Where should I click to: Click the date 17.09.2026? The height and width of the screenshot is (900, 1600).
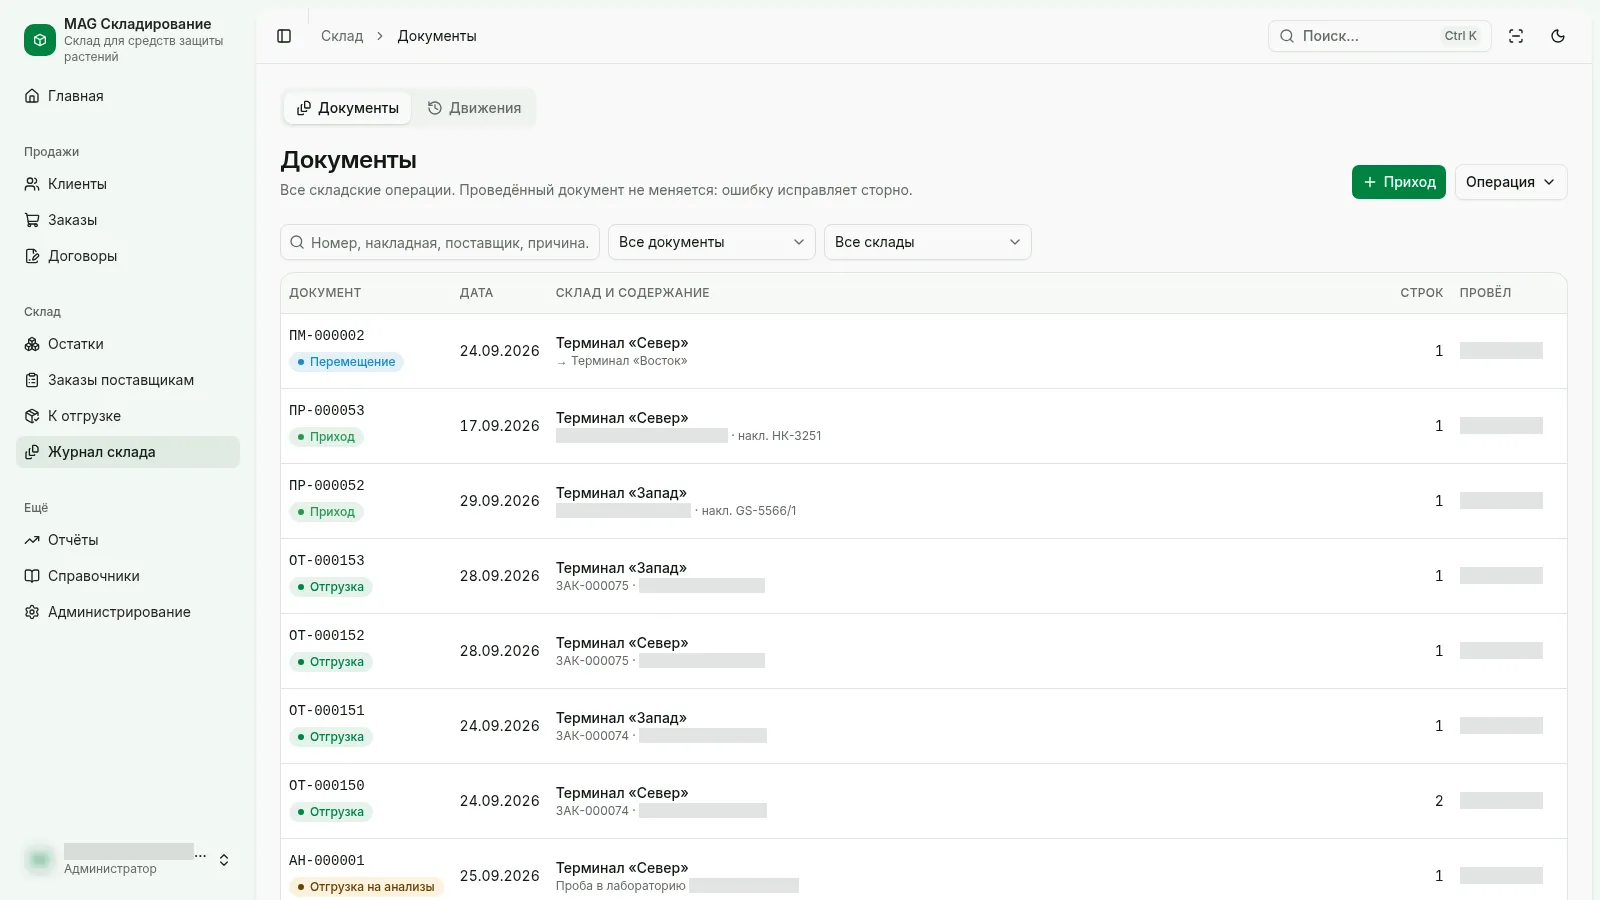click(x=500, y=426)
